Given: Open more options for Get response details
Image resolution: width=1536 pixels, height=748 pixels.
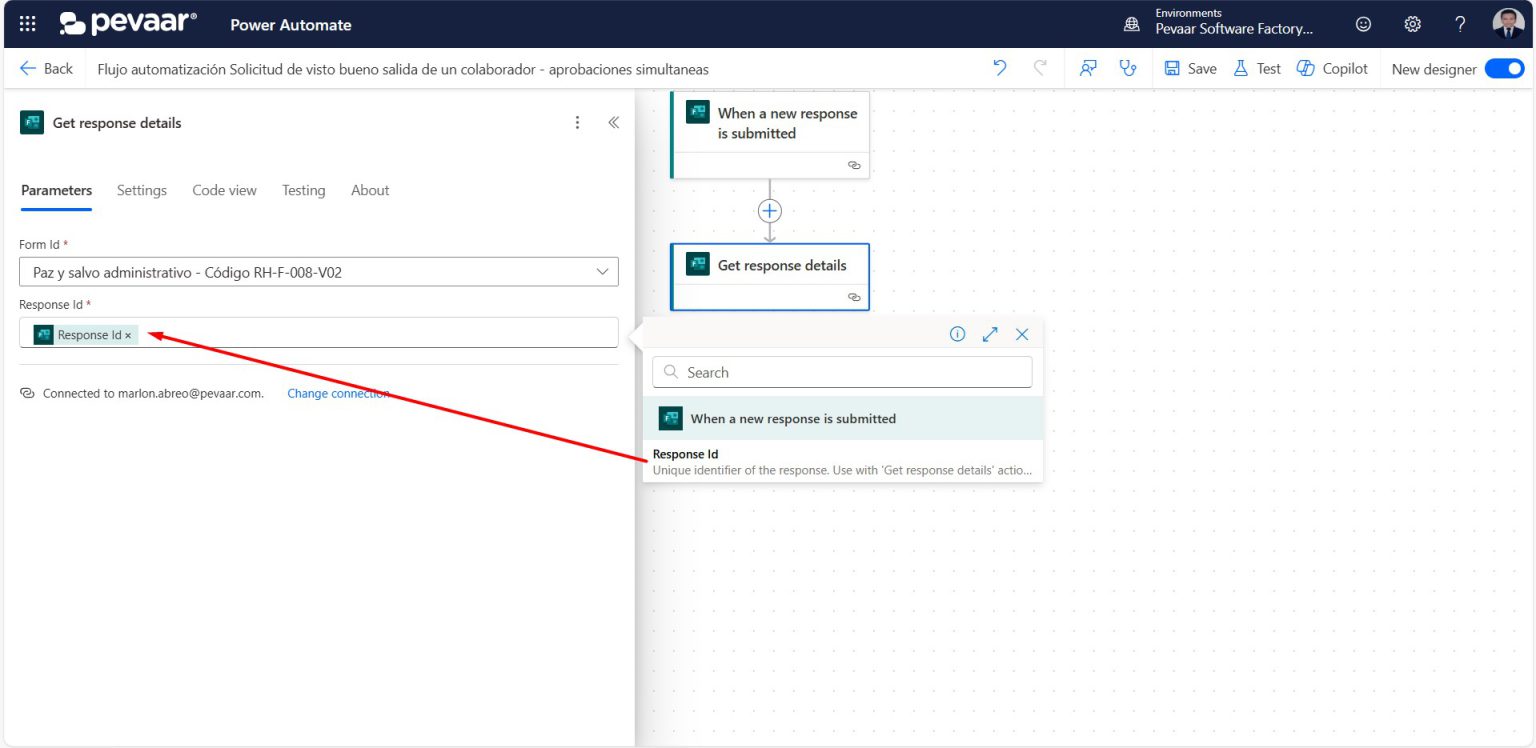Looking at the screenshot, I should (577, 121).
